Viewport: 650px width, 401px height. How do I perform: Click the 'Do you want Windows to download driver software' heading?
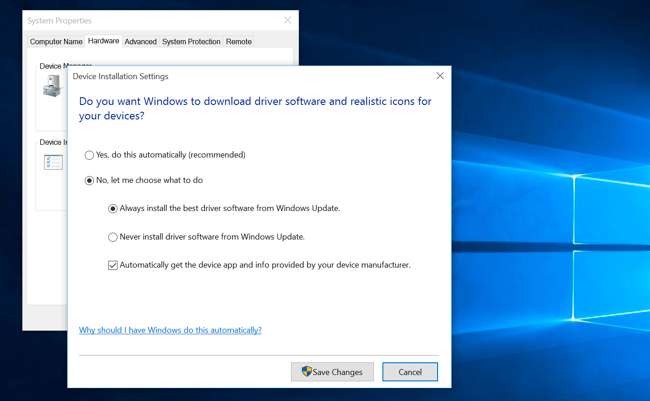[x=255, y=108]
